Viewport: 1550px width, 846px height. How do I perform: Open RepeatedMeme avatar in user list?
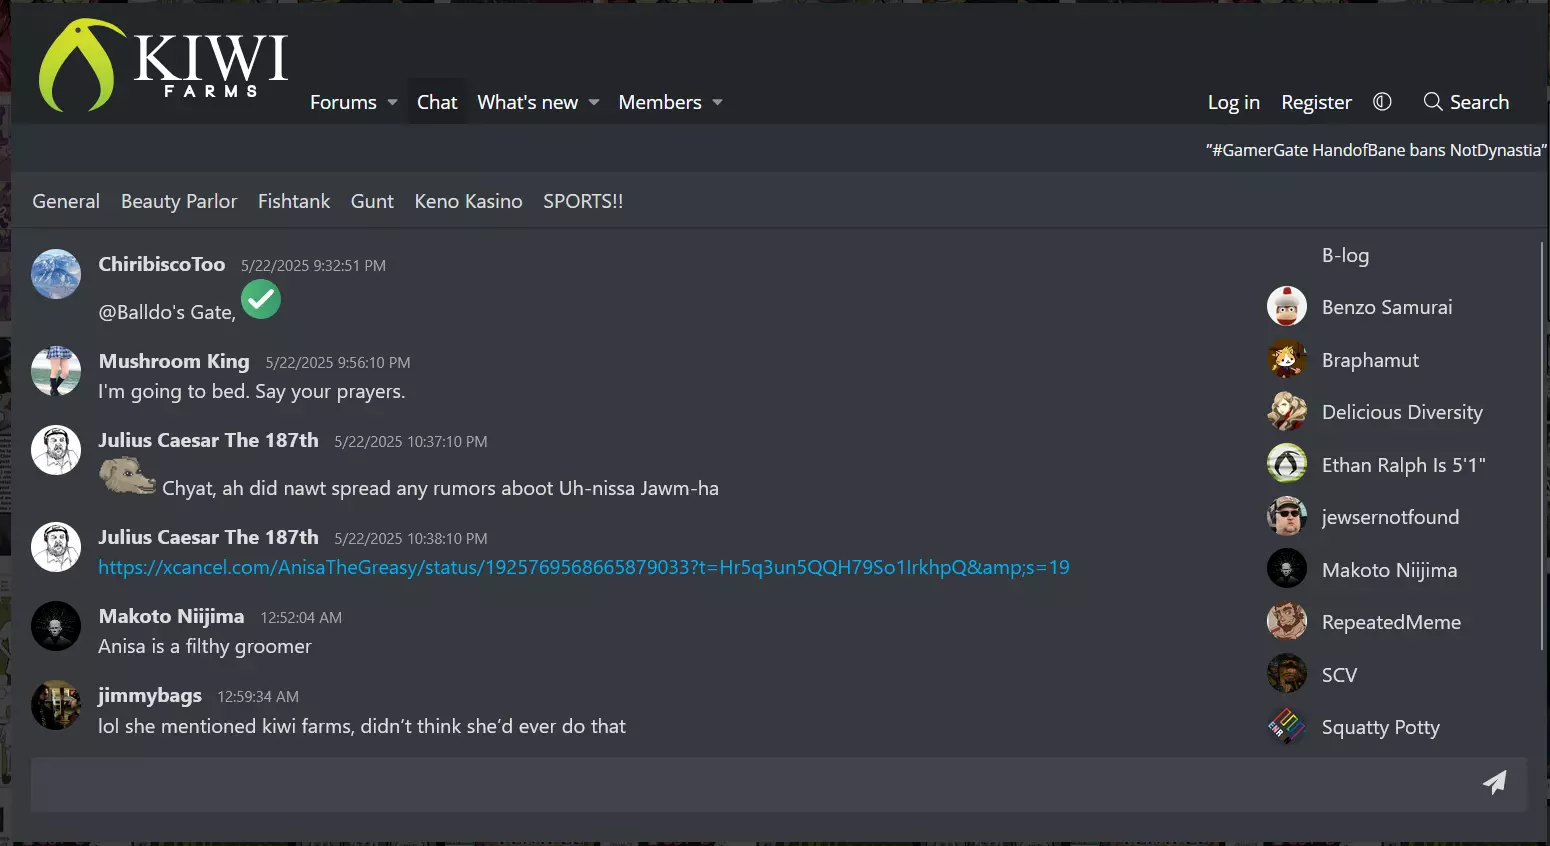1287,622
